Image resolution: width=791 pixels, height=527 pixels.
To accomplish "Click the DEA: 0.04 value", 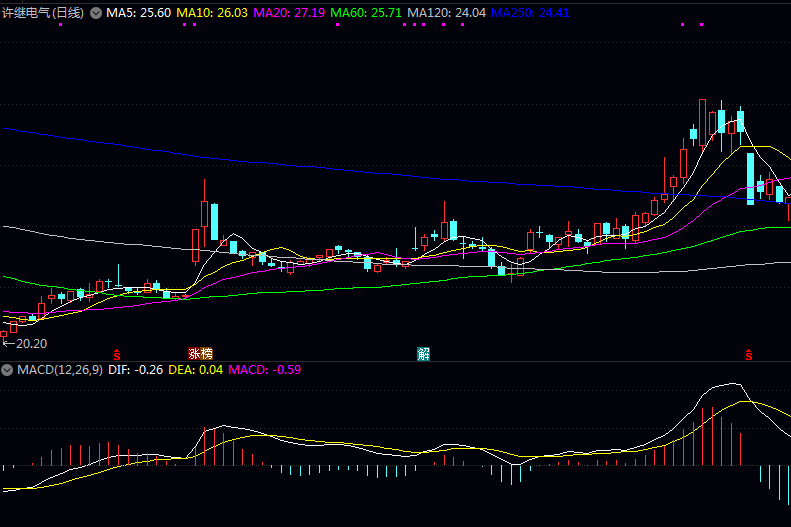I will (x=196, y=370).
